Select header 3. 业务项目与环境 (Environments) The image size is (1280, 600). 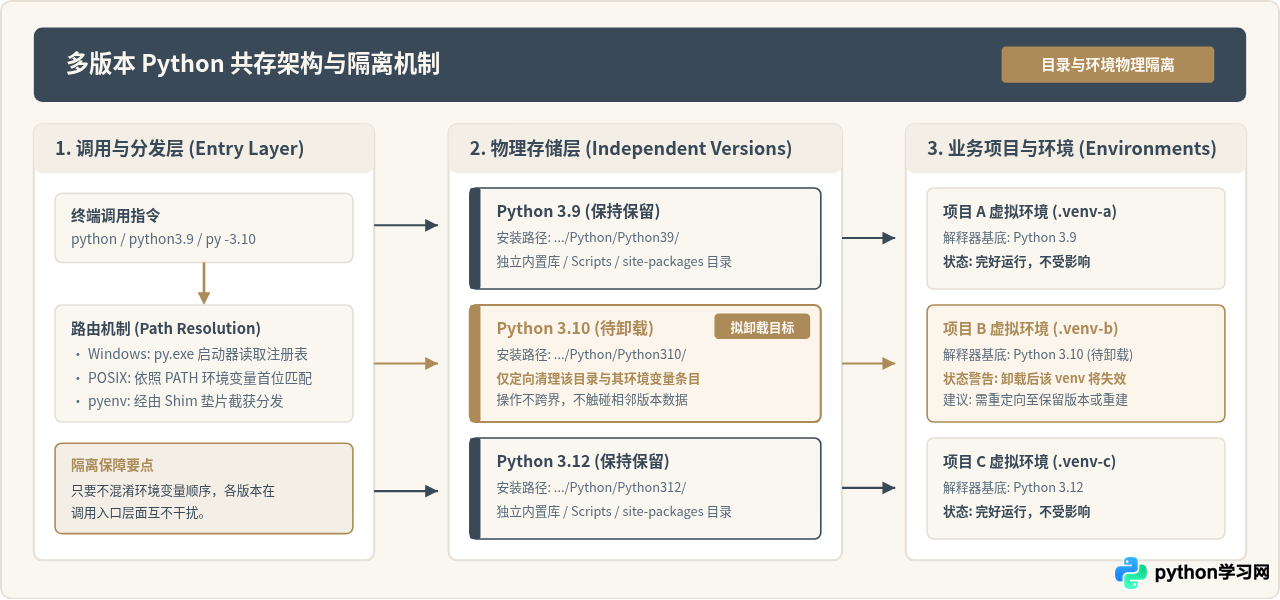point(1072,149)
